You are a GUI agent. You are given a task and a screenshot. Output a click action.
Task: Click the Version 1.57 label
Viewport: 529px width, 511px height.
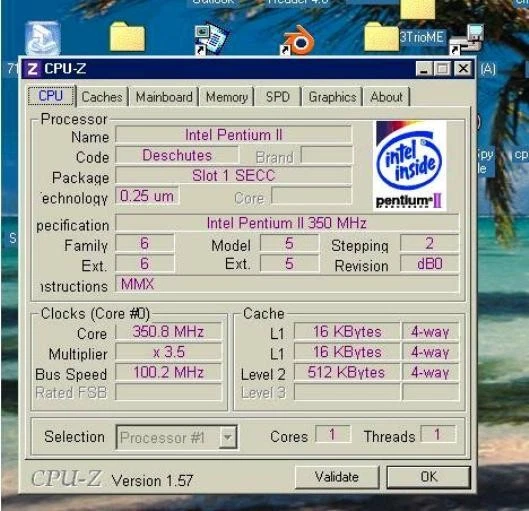[152, 480]
